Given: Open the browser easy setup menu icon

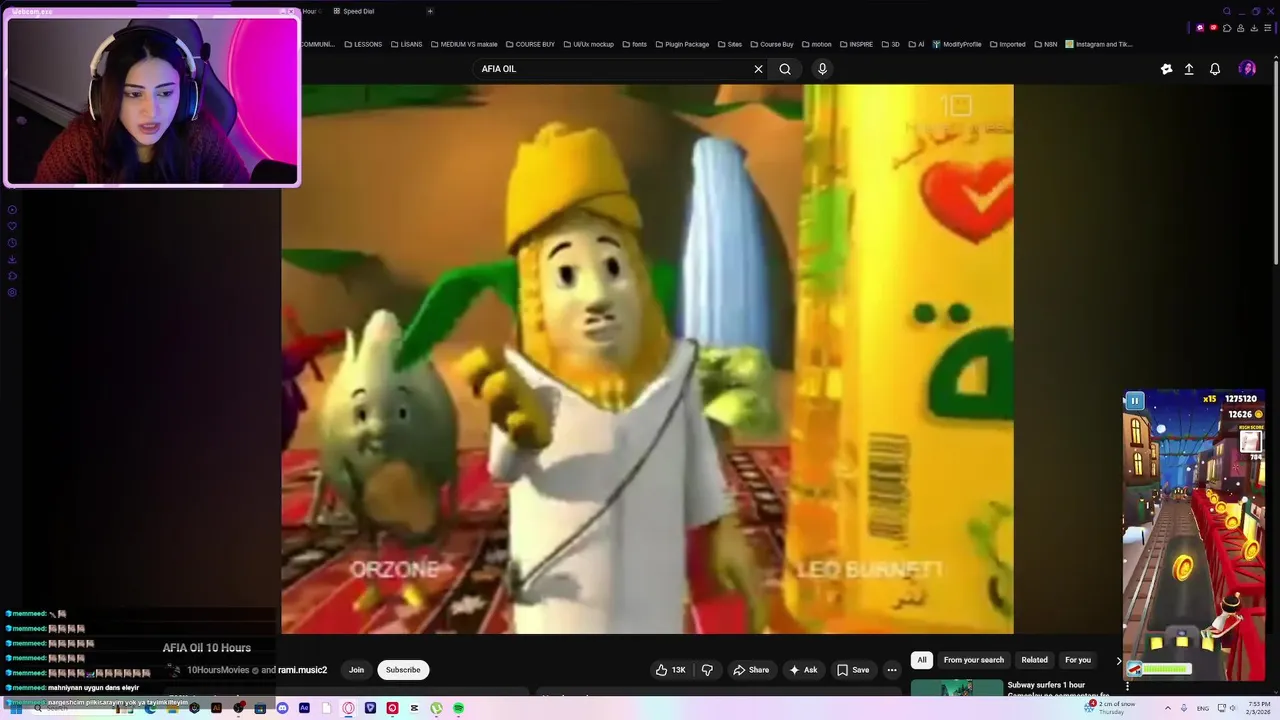Looking at the screenshot, I should pyautogui.click(x=1267, y=28).
